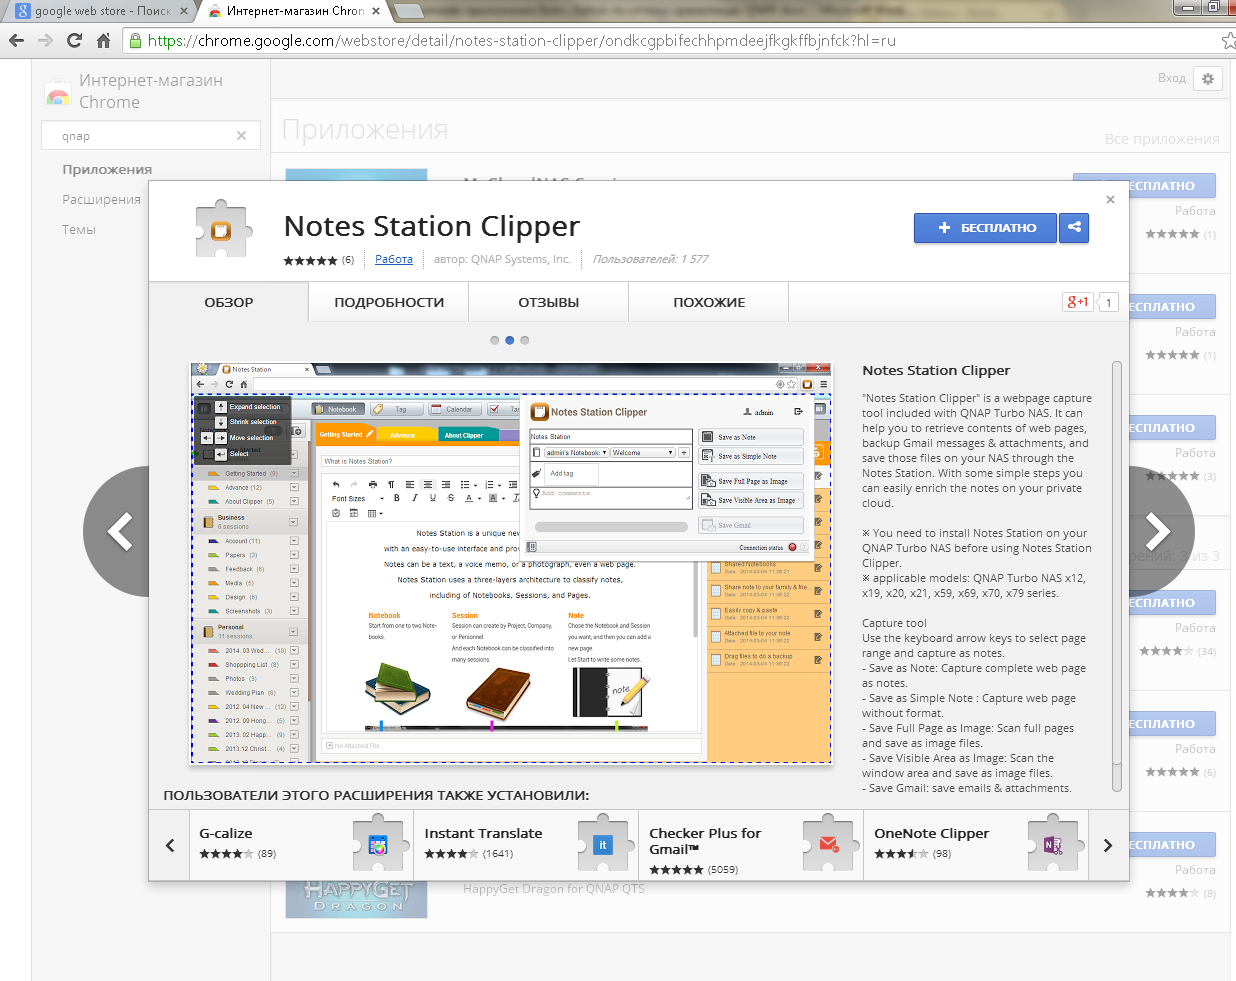Click the Все приложения link in the background
Image resolution: width=1236 pixels, height=981 pixels.
pyautogui.click(x=1162, y=139)
